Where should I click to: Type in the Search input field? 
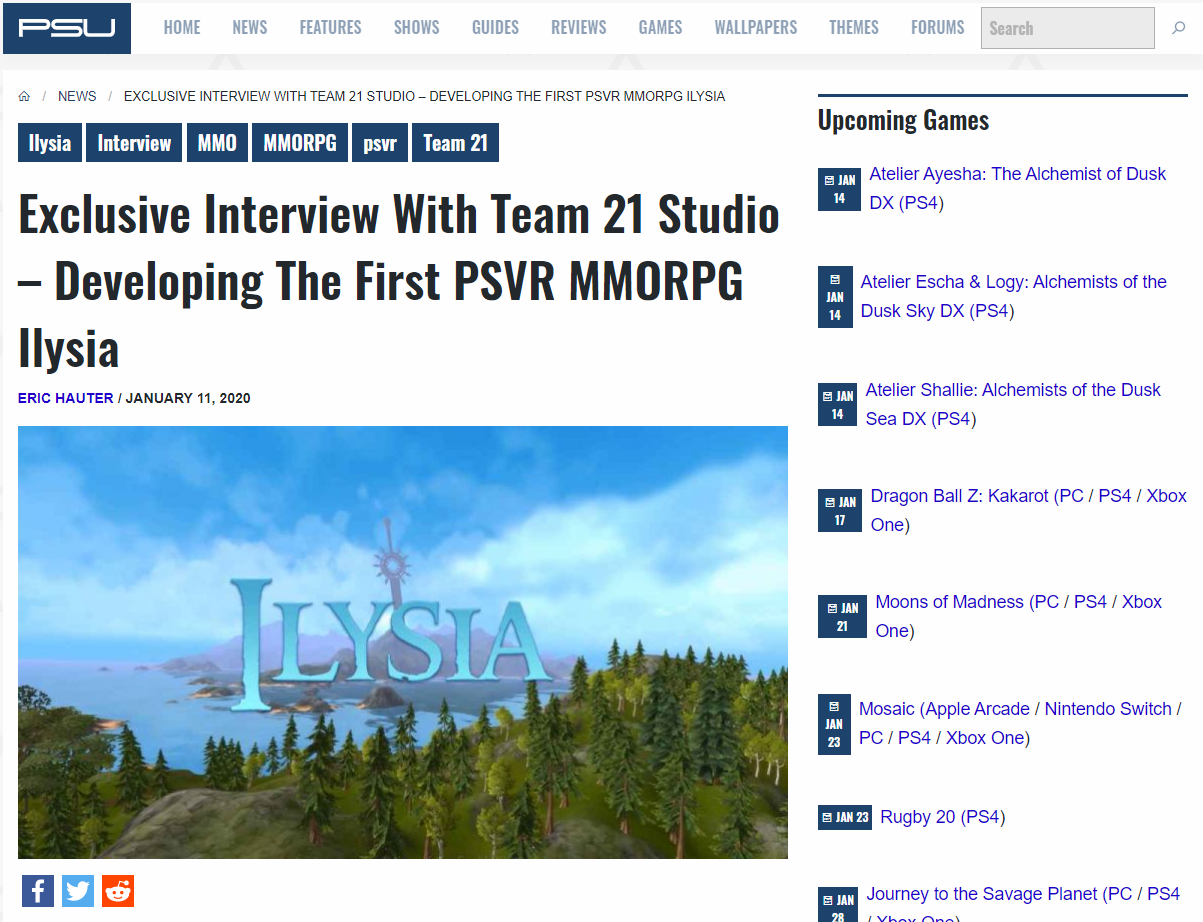pyautogui.click(x=1067, y=28)
